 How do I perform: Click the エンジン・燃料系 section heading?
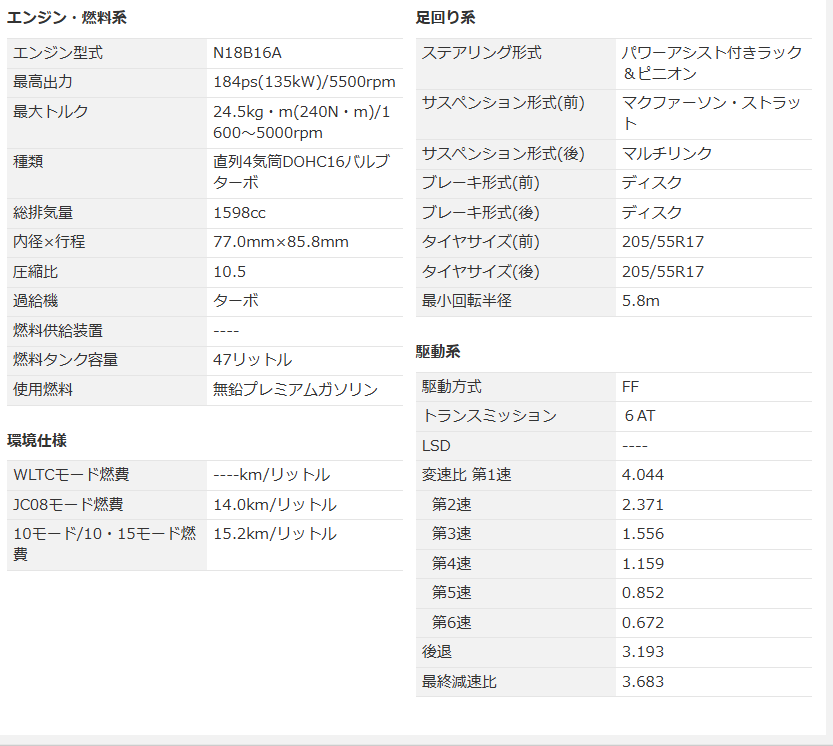67,17
